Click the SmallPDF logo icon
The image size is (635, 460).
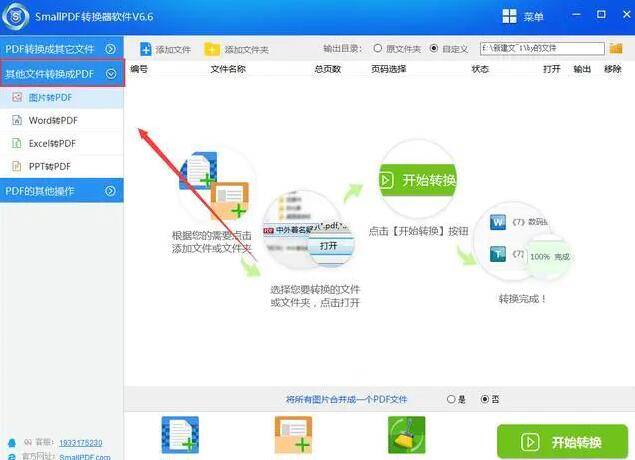pyautogui.click(x=15, y=17)
